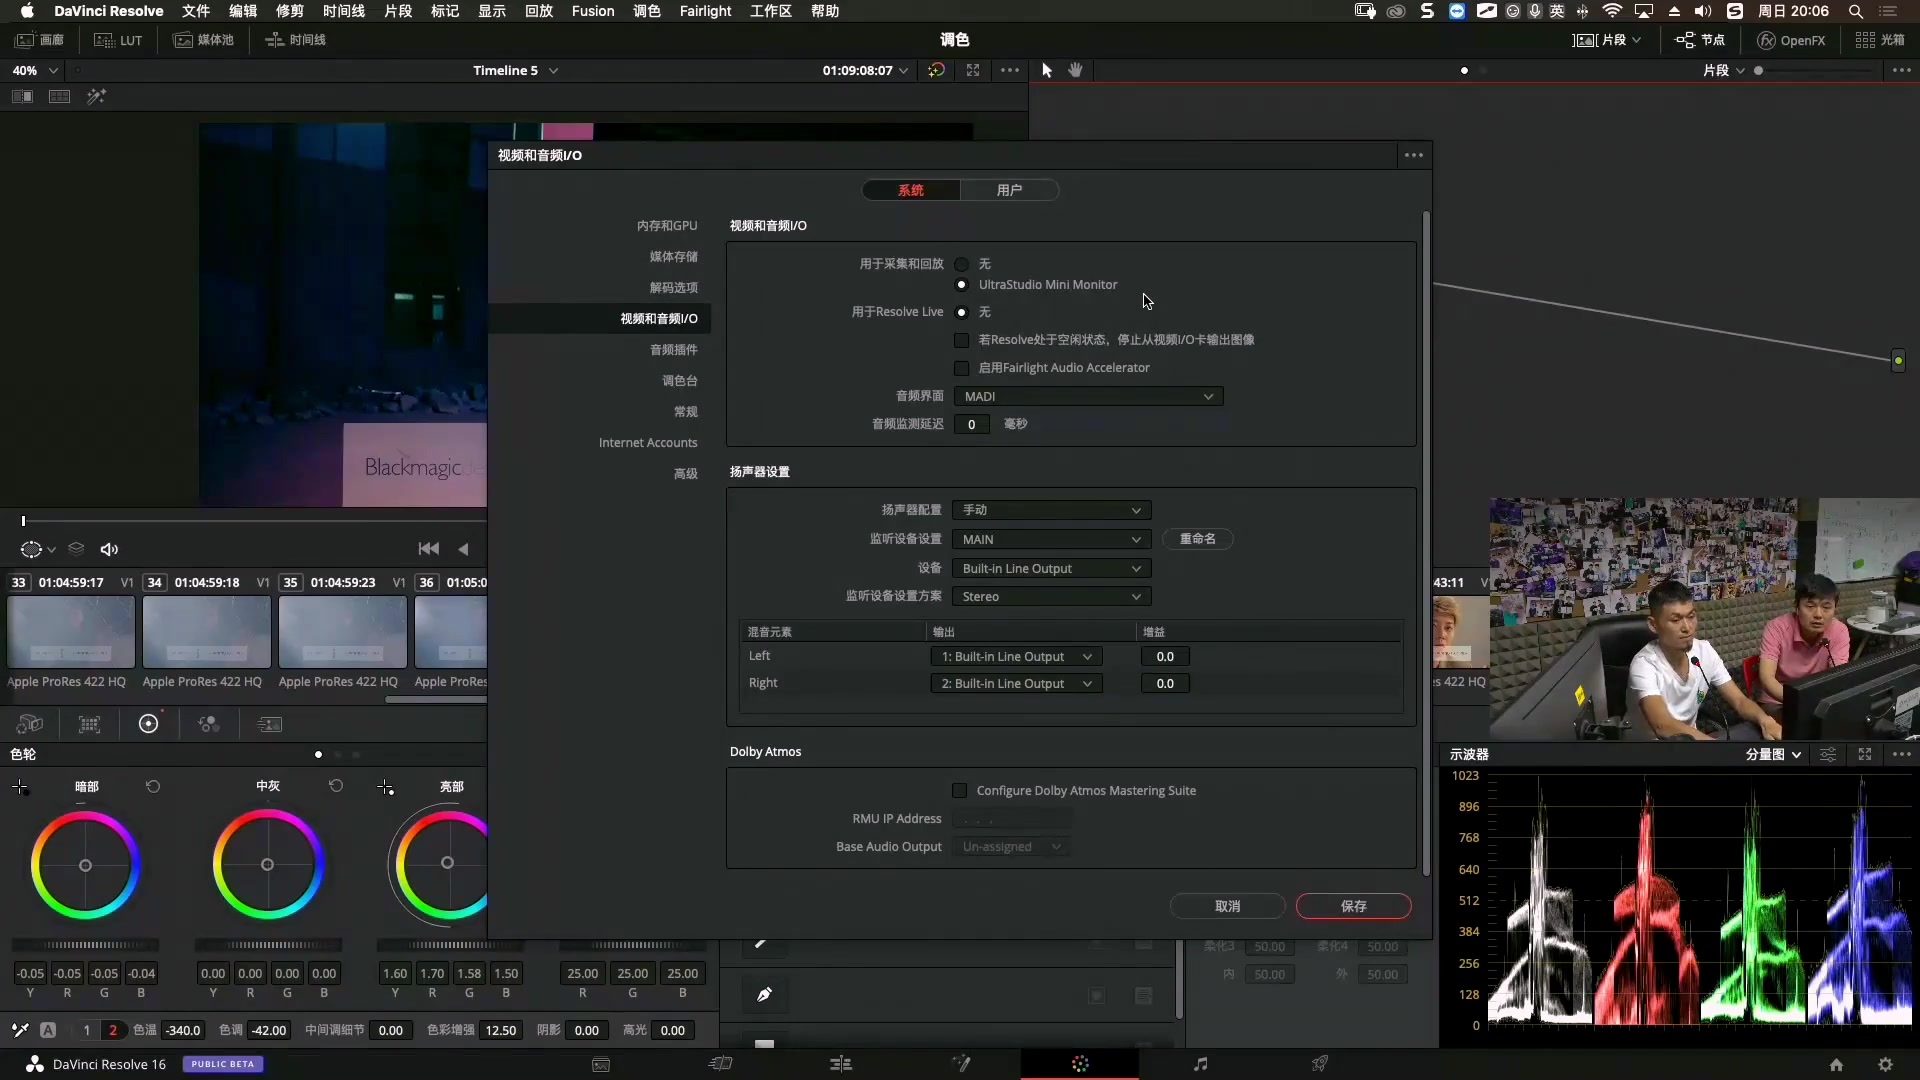Image resolution: width=1920 pixels, height=1080 pixels.
Task: Open macOS Spotlight search icon
Action: [x=1855, y=11]
